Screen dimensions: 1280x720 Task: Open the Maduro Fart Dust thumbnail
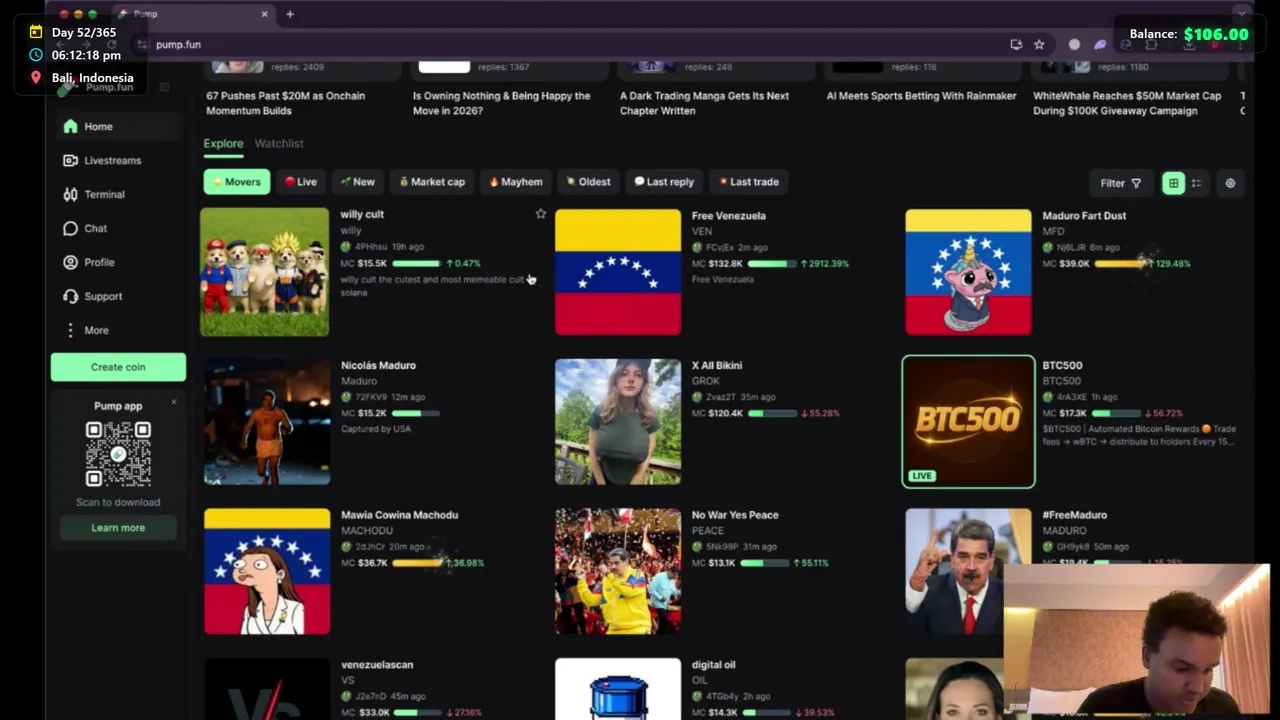tap(968, 272)
